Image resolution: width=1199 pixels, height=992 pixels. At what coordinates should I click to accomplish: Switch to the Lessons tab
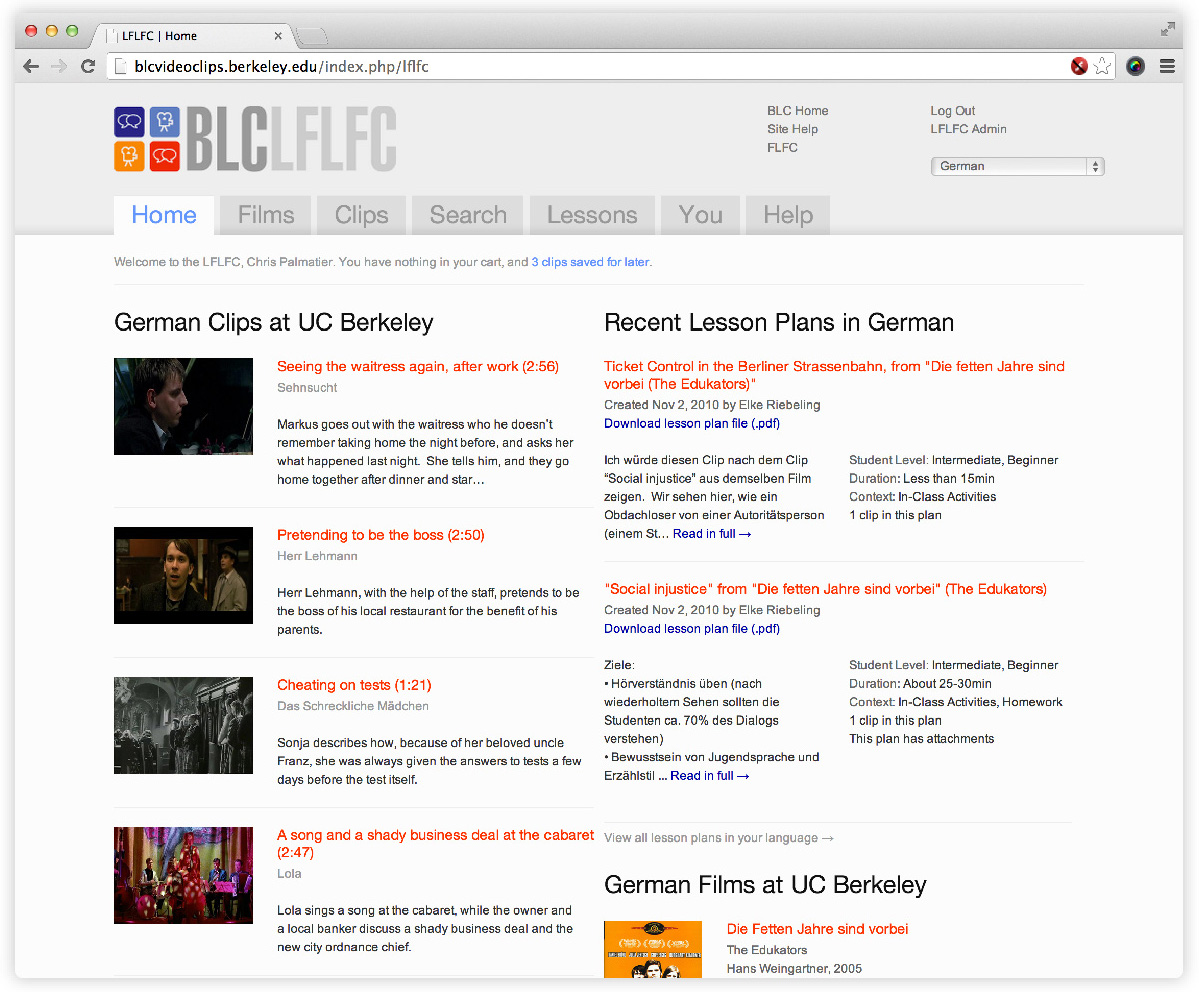coord(592,215)
